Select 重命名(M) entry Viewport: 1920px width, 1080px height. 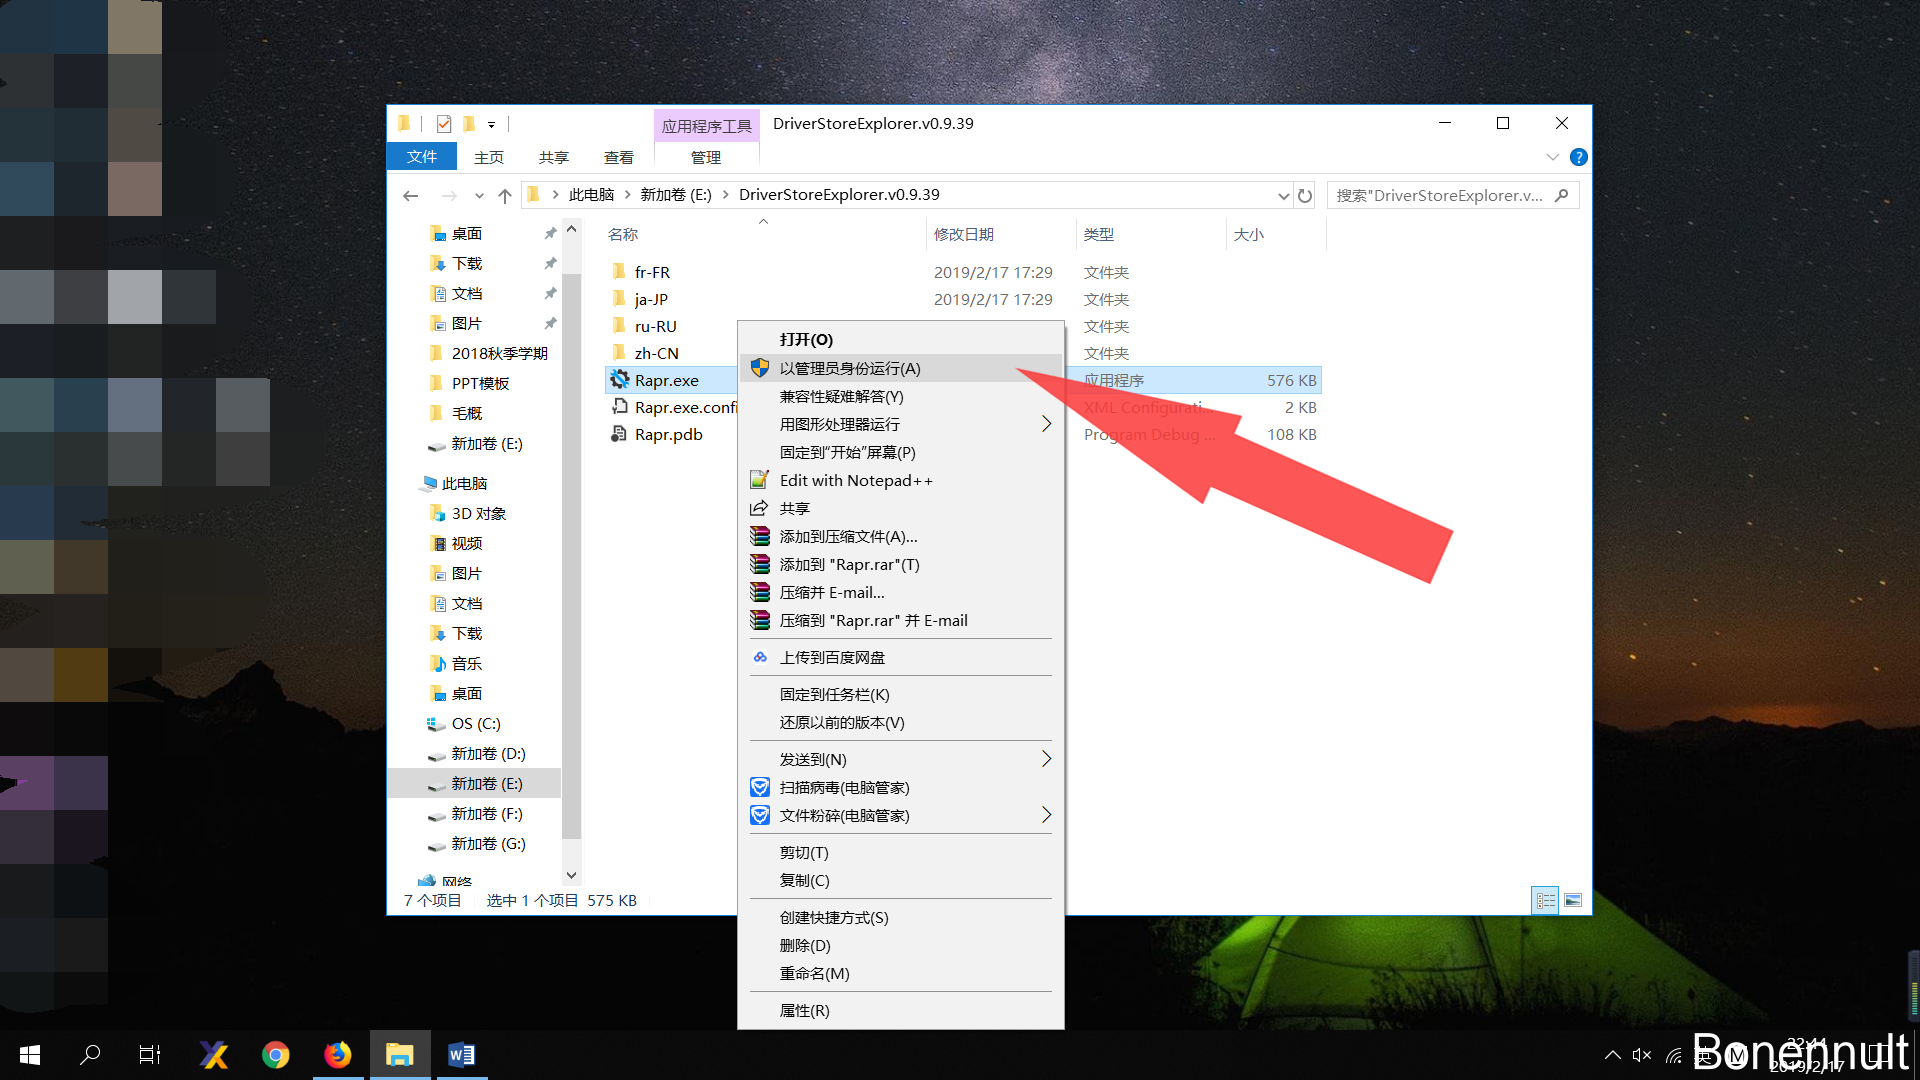click(x=900, y=973)
